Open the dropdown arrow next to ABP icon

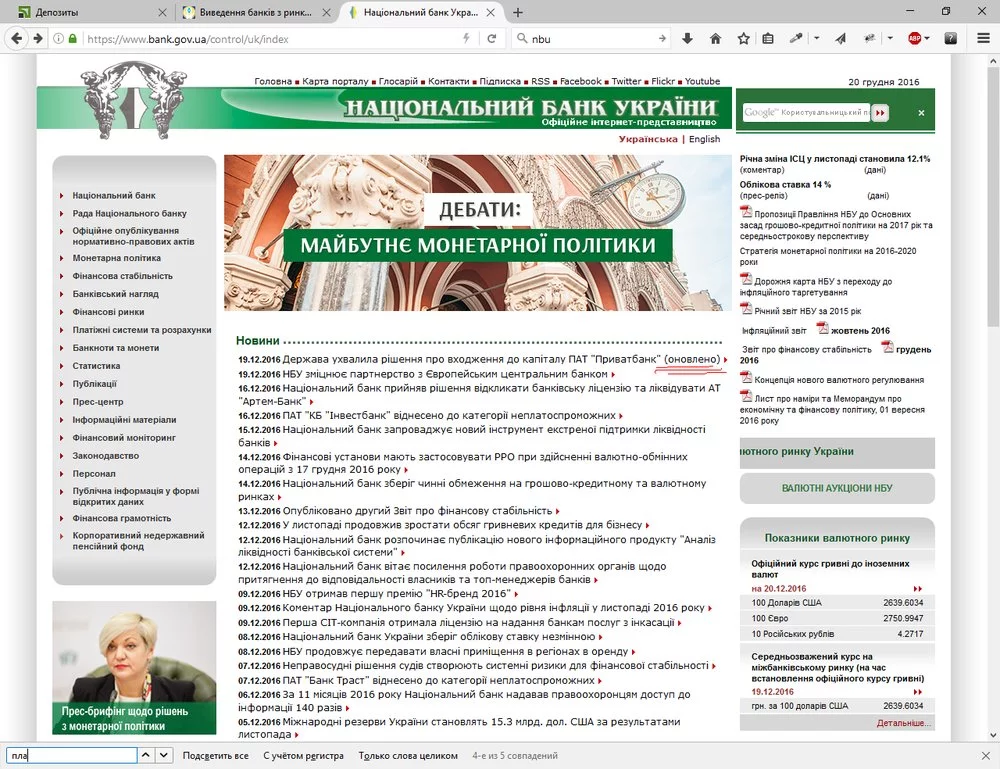click(927, 39)
